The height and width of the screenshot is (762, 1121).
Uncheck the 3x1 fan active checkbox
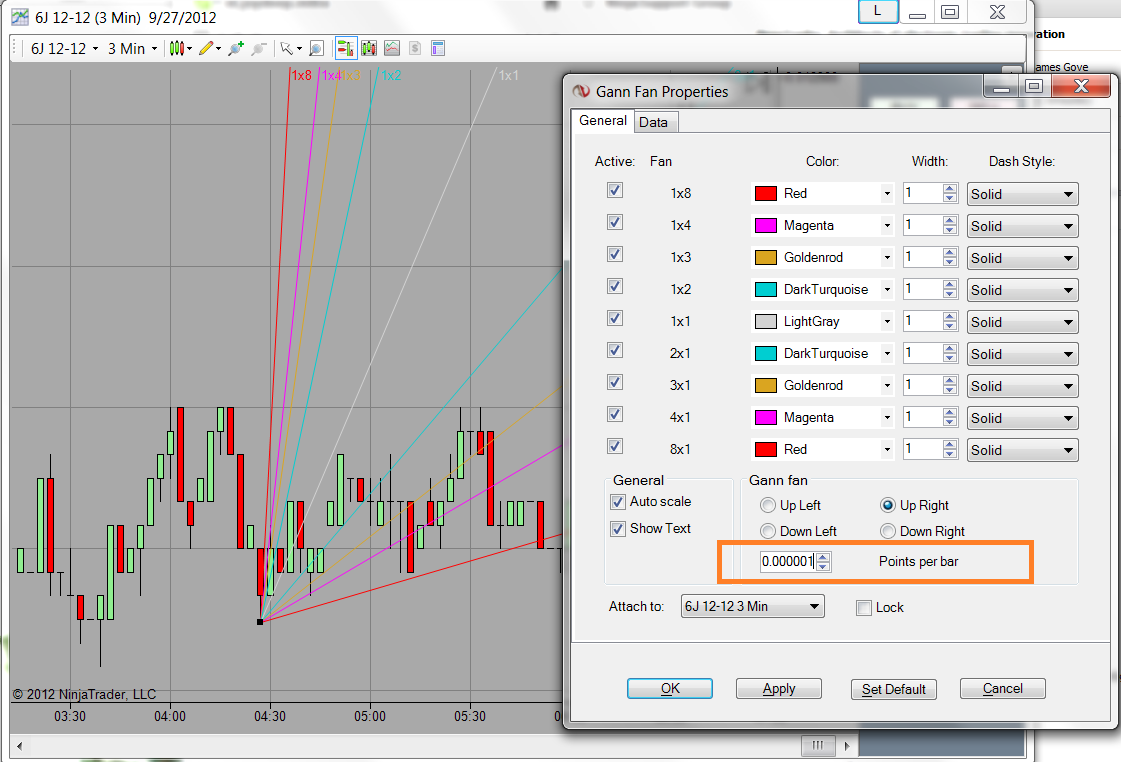[615, 382]
